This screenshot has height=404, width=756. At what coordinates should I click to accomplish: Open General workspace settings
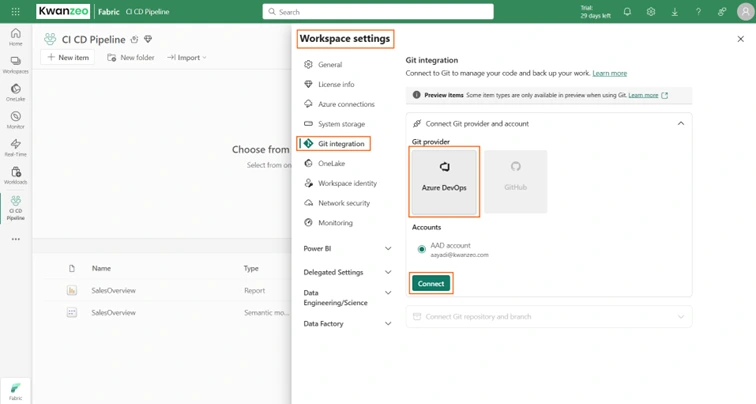[330, 64]
